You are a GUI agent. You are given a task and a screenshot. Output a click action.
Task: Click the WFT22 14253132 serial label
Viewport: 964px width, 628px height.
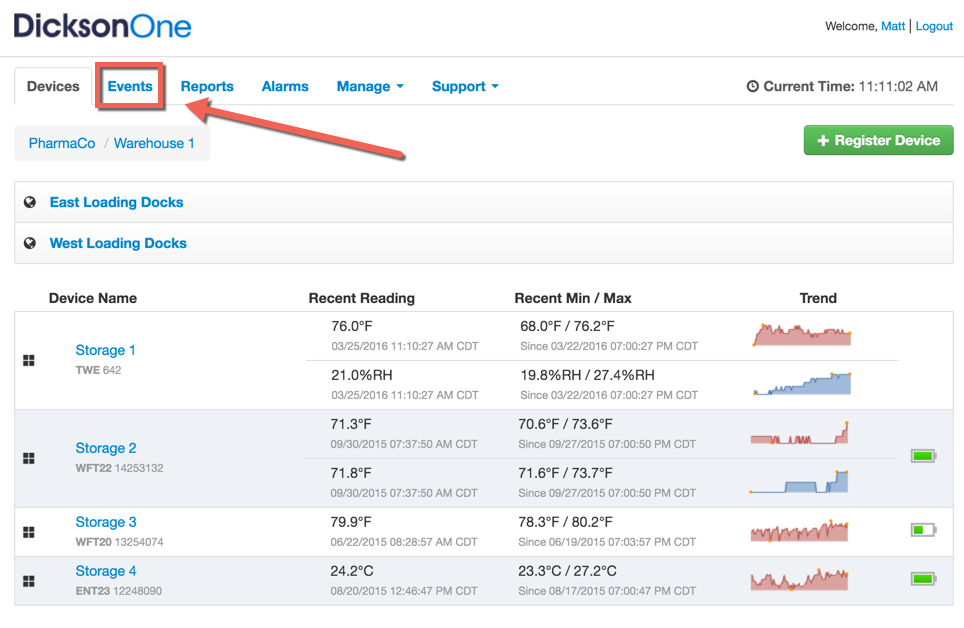coord(119,468)
